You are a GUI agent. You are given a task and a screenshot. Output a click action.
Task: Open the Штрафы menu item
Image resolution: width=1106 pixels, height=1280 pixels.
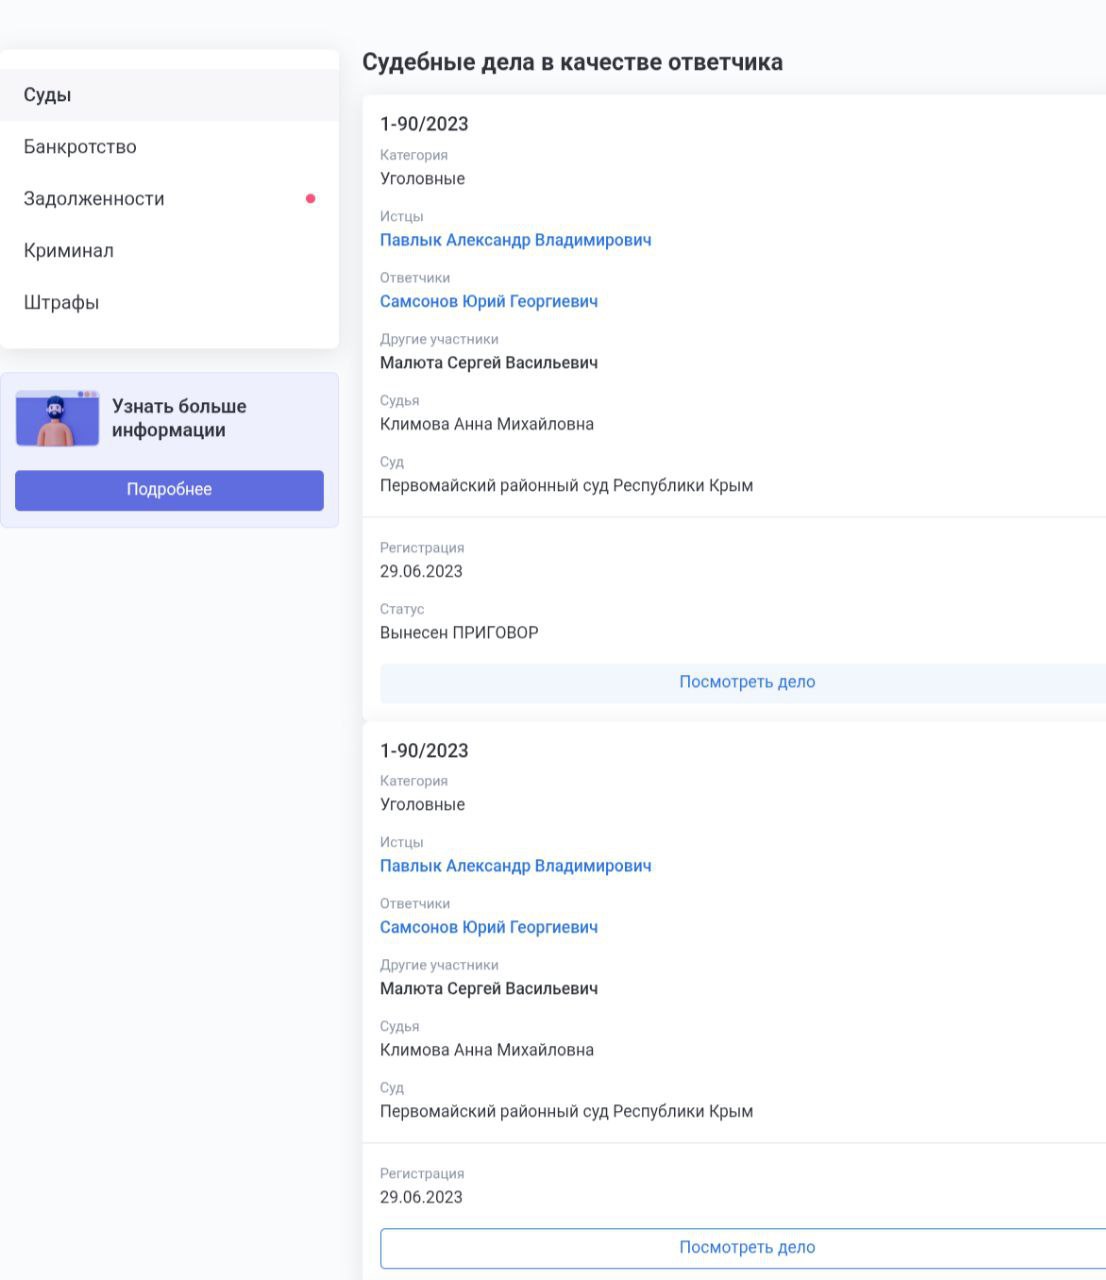click(x=169, y=303)
